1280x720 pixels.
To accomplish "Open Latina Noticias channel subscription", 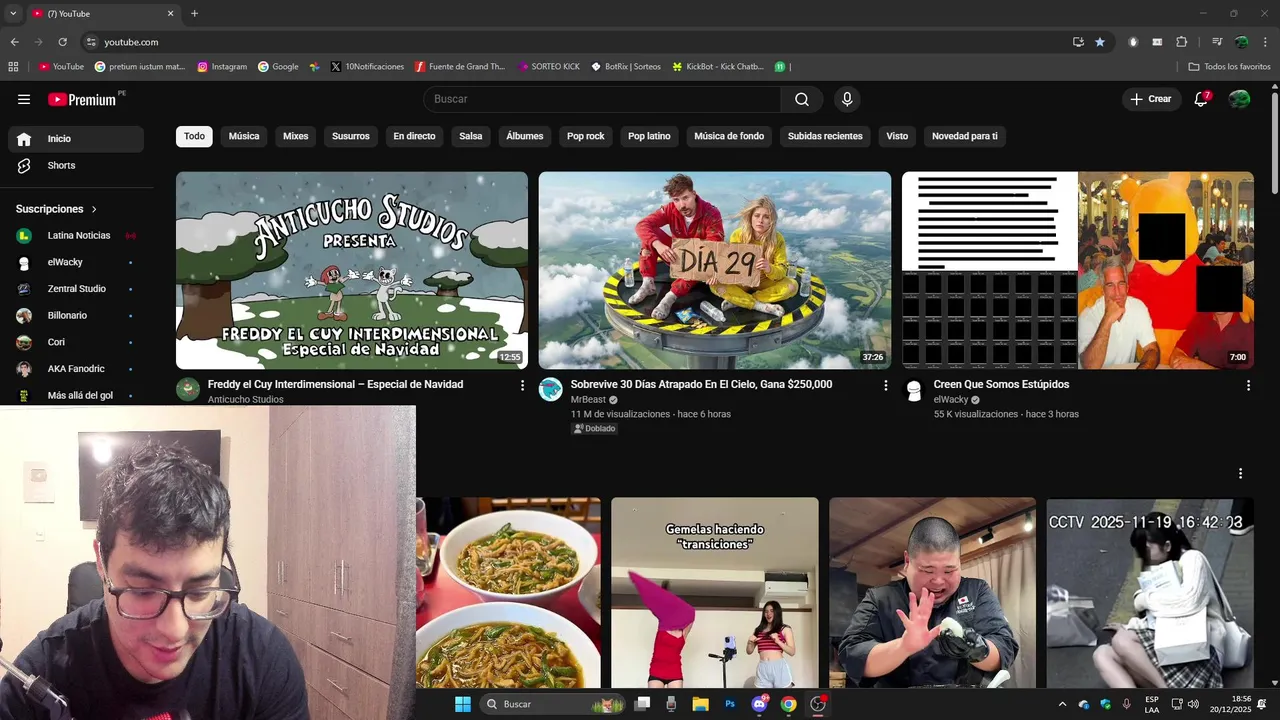I will pos(76,236).
